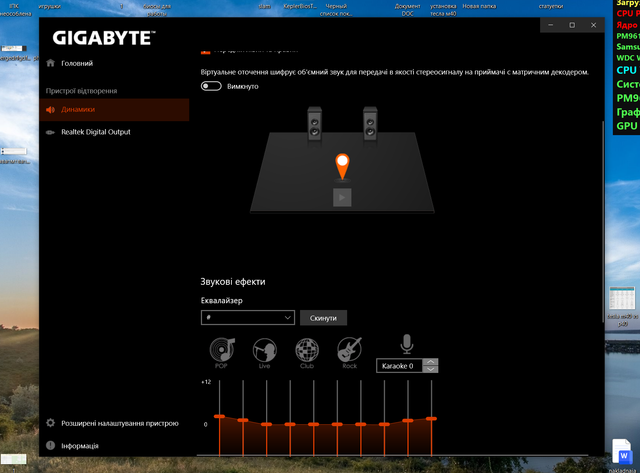Close the GIGABYTE audio window

pyautogui.click(x=593, y=25)
